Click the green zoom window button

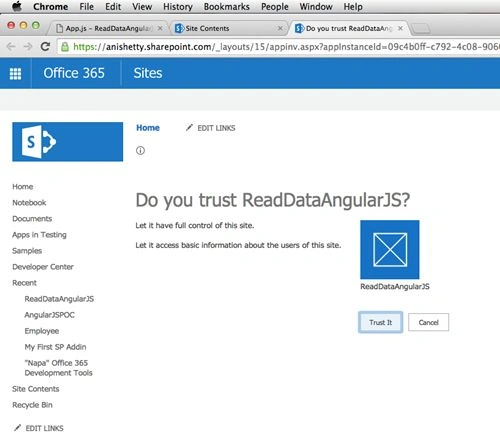tap(36, 25)
